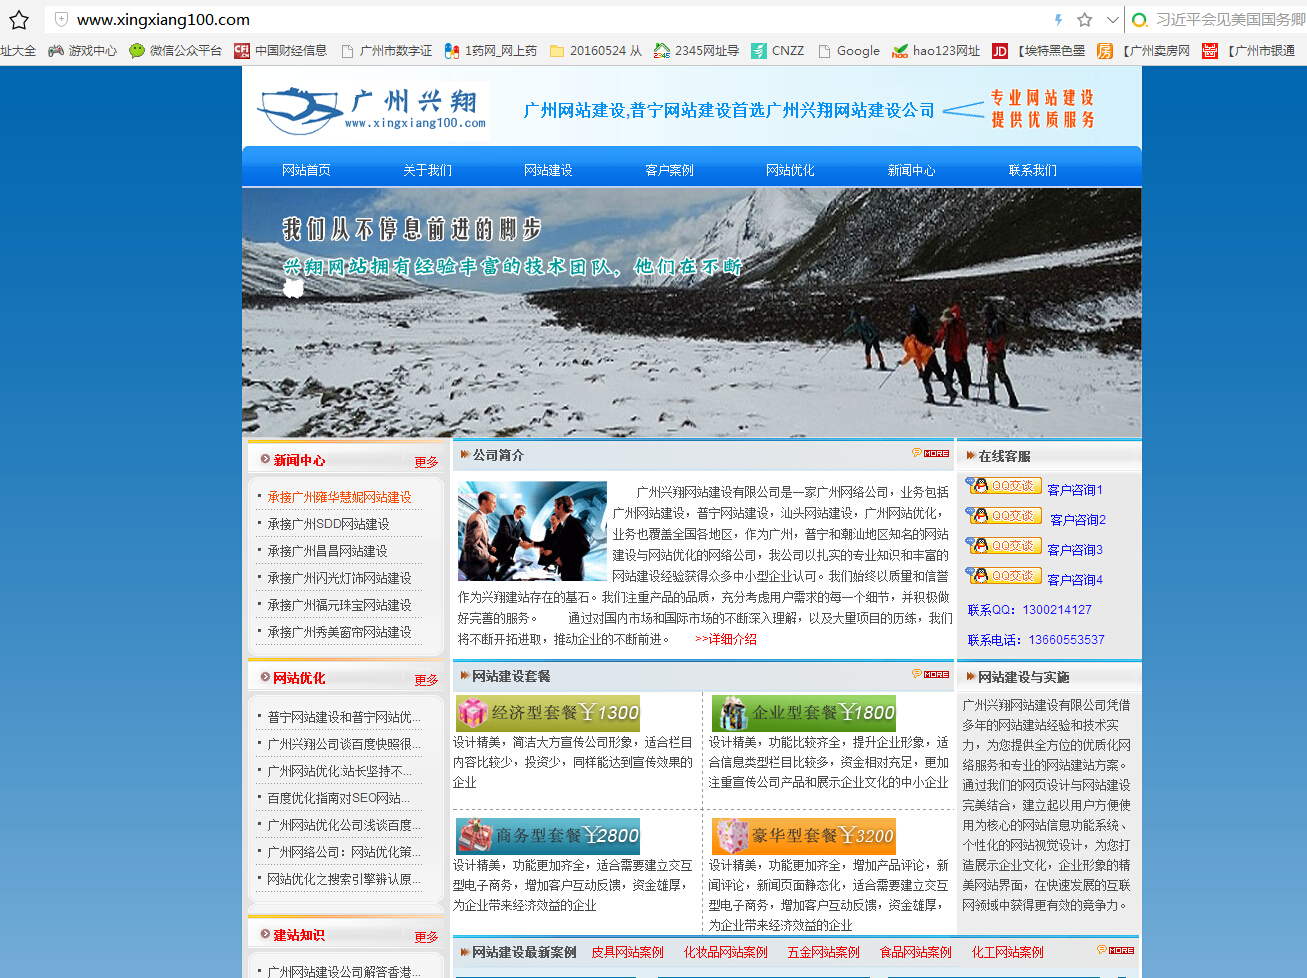Click the 广州兴翔 site logo
Image resolution: width=1307 pixels, height=978 pixels.
(x=372, y=110)
